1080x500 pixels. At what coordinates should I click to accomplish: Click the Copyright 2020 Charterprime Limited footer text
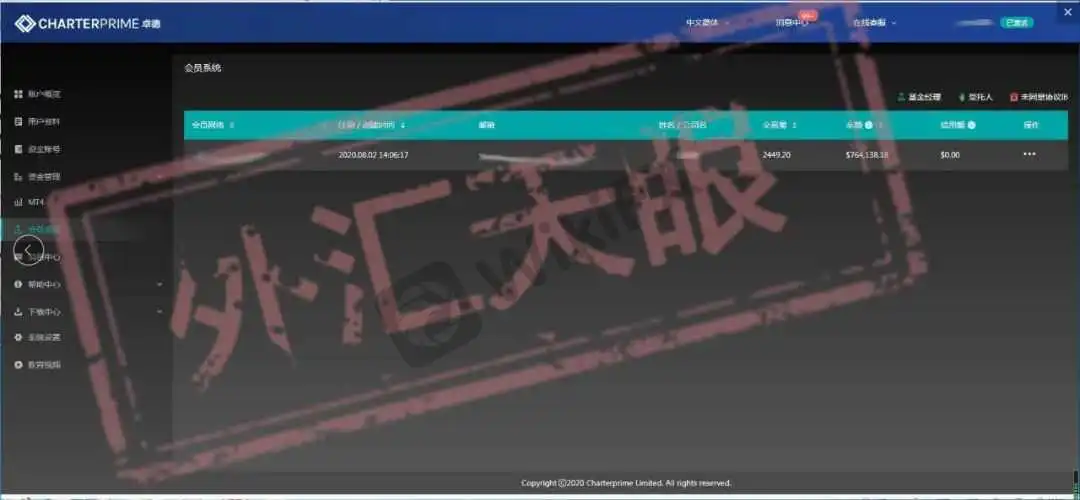(x=626, y=483)
